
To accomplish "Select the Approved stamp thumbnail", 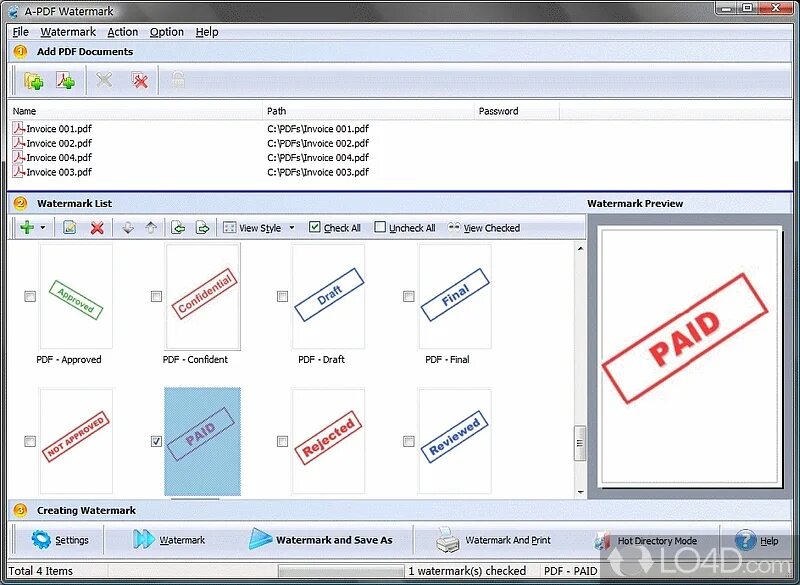I will click(x=76, y=296).
